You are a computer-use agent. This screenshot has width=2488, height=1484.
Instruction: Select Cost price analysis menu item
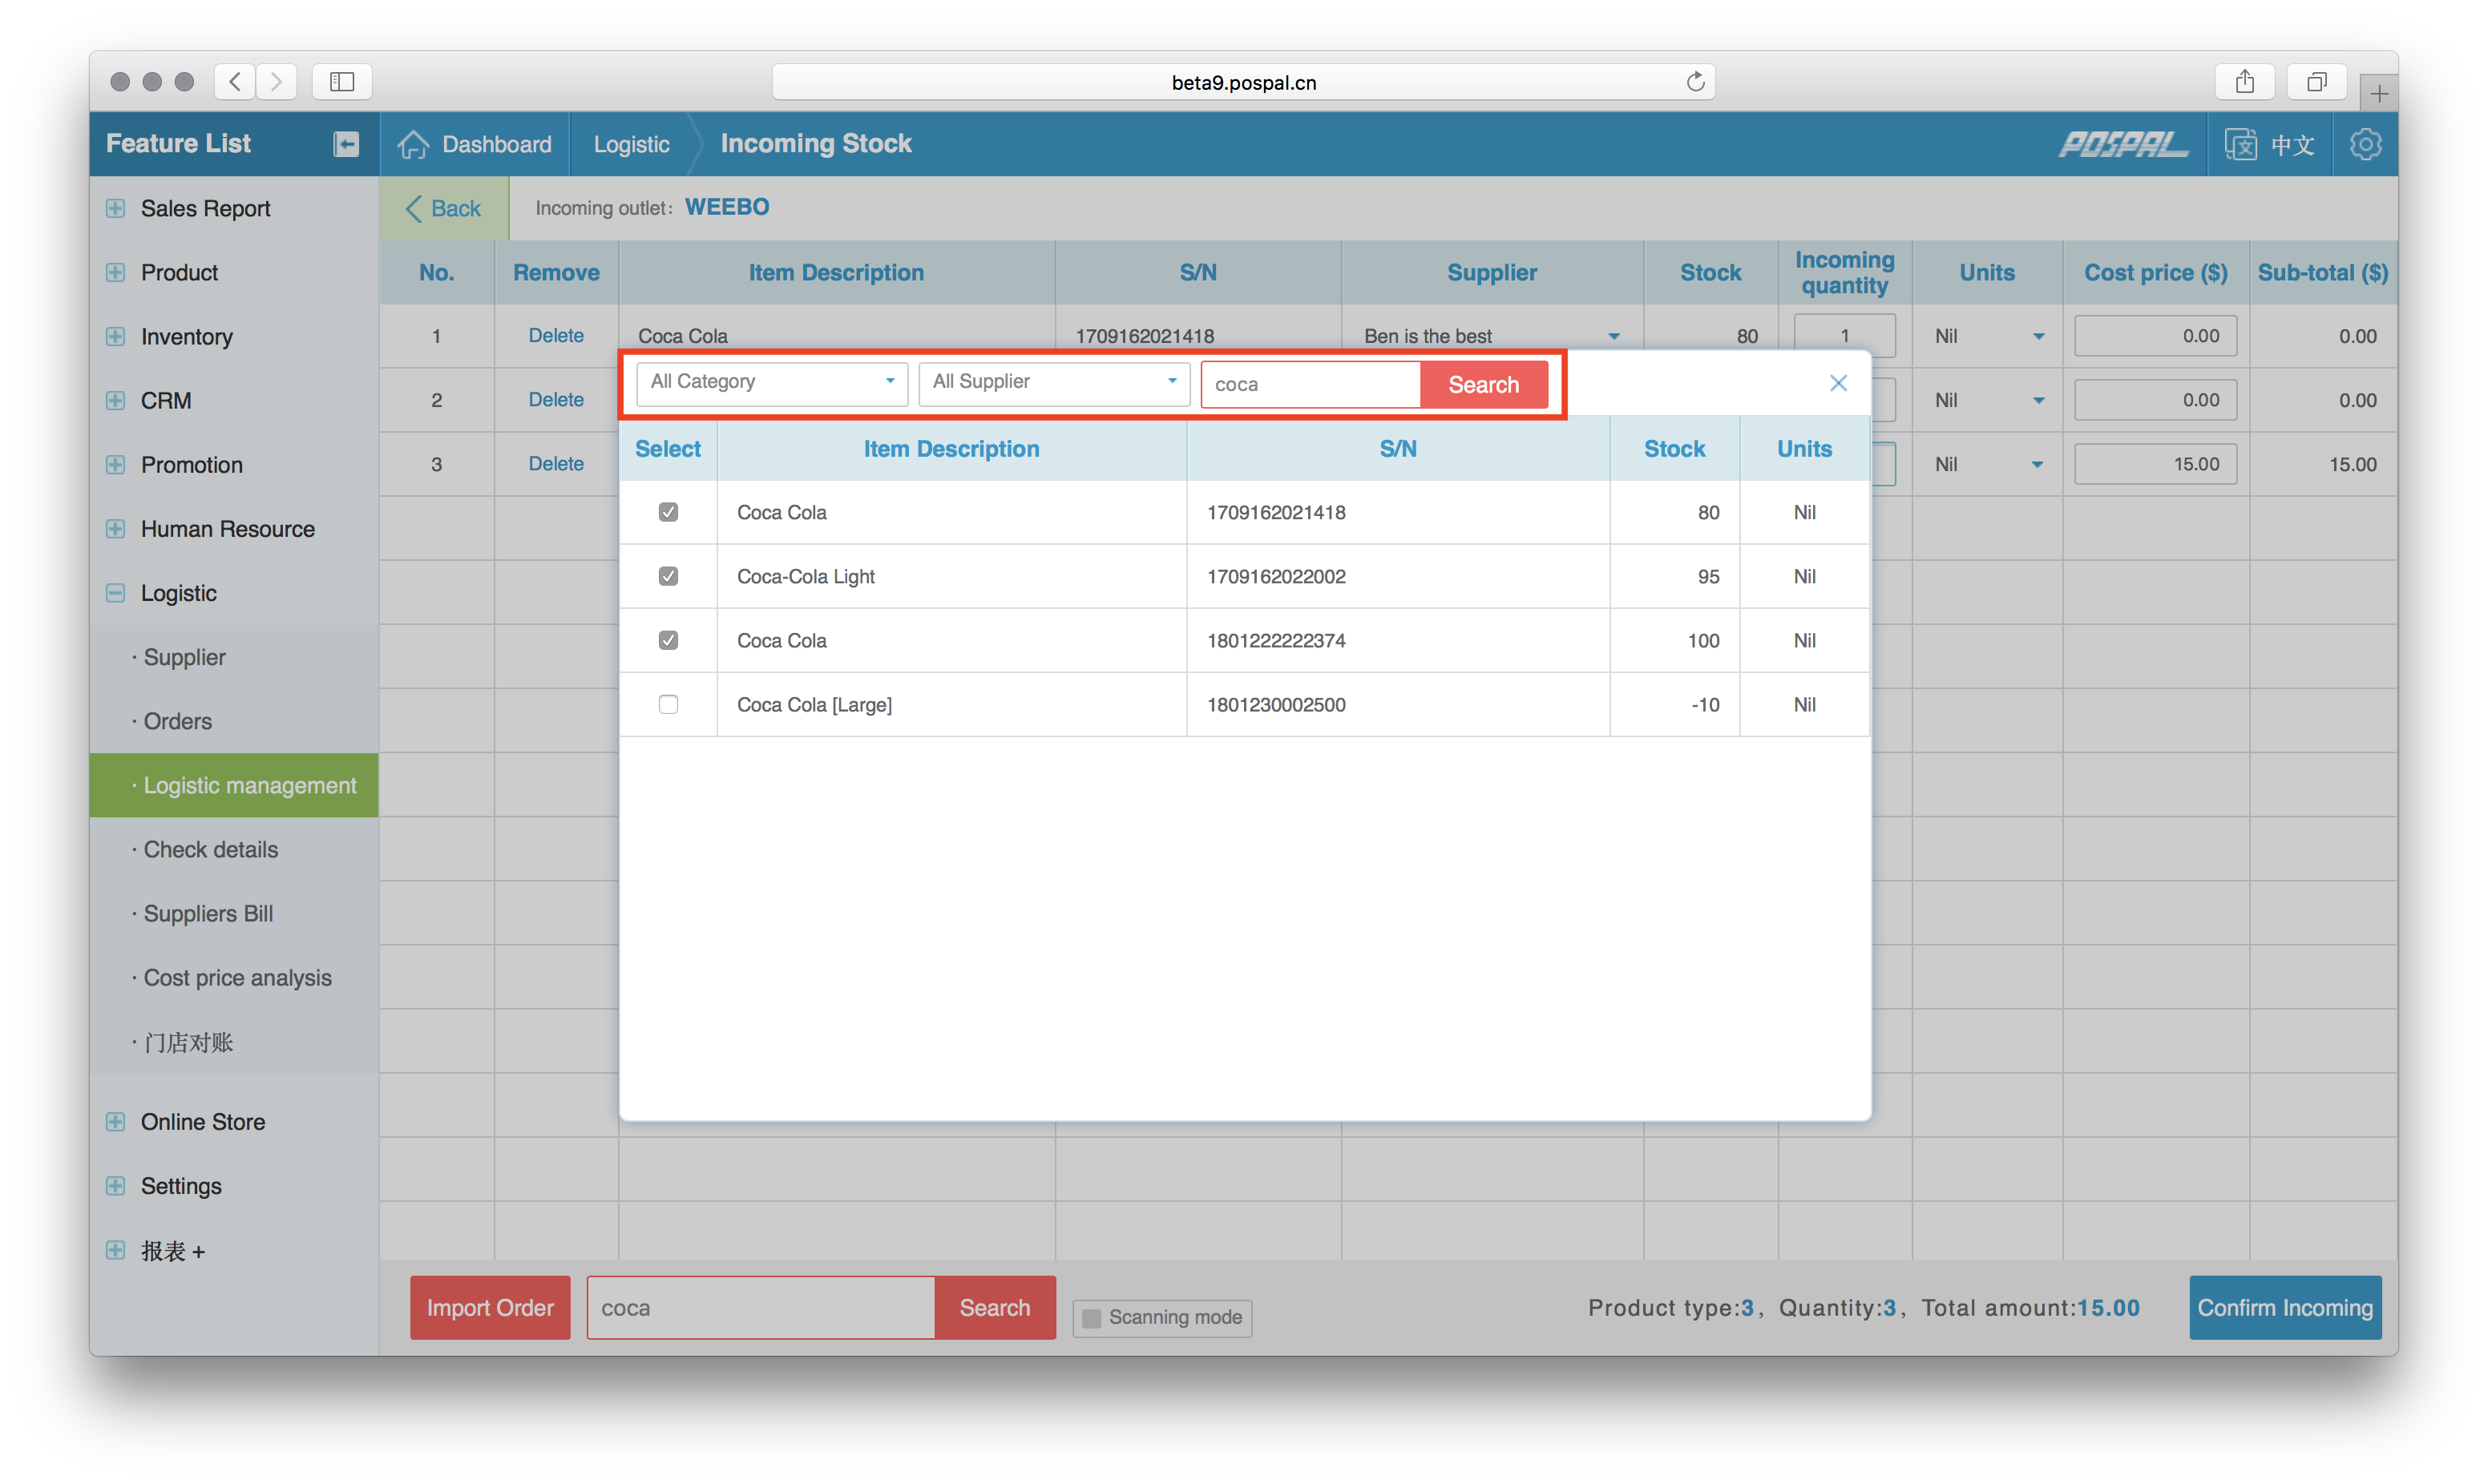point(237,977)
